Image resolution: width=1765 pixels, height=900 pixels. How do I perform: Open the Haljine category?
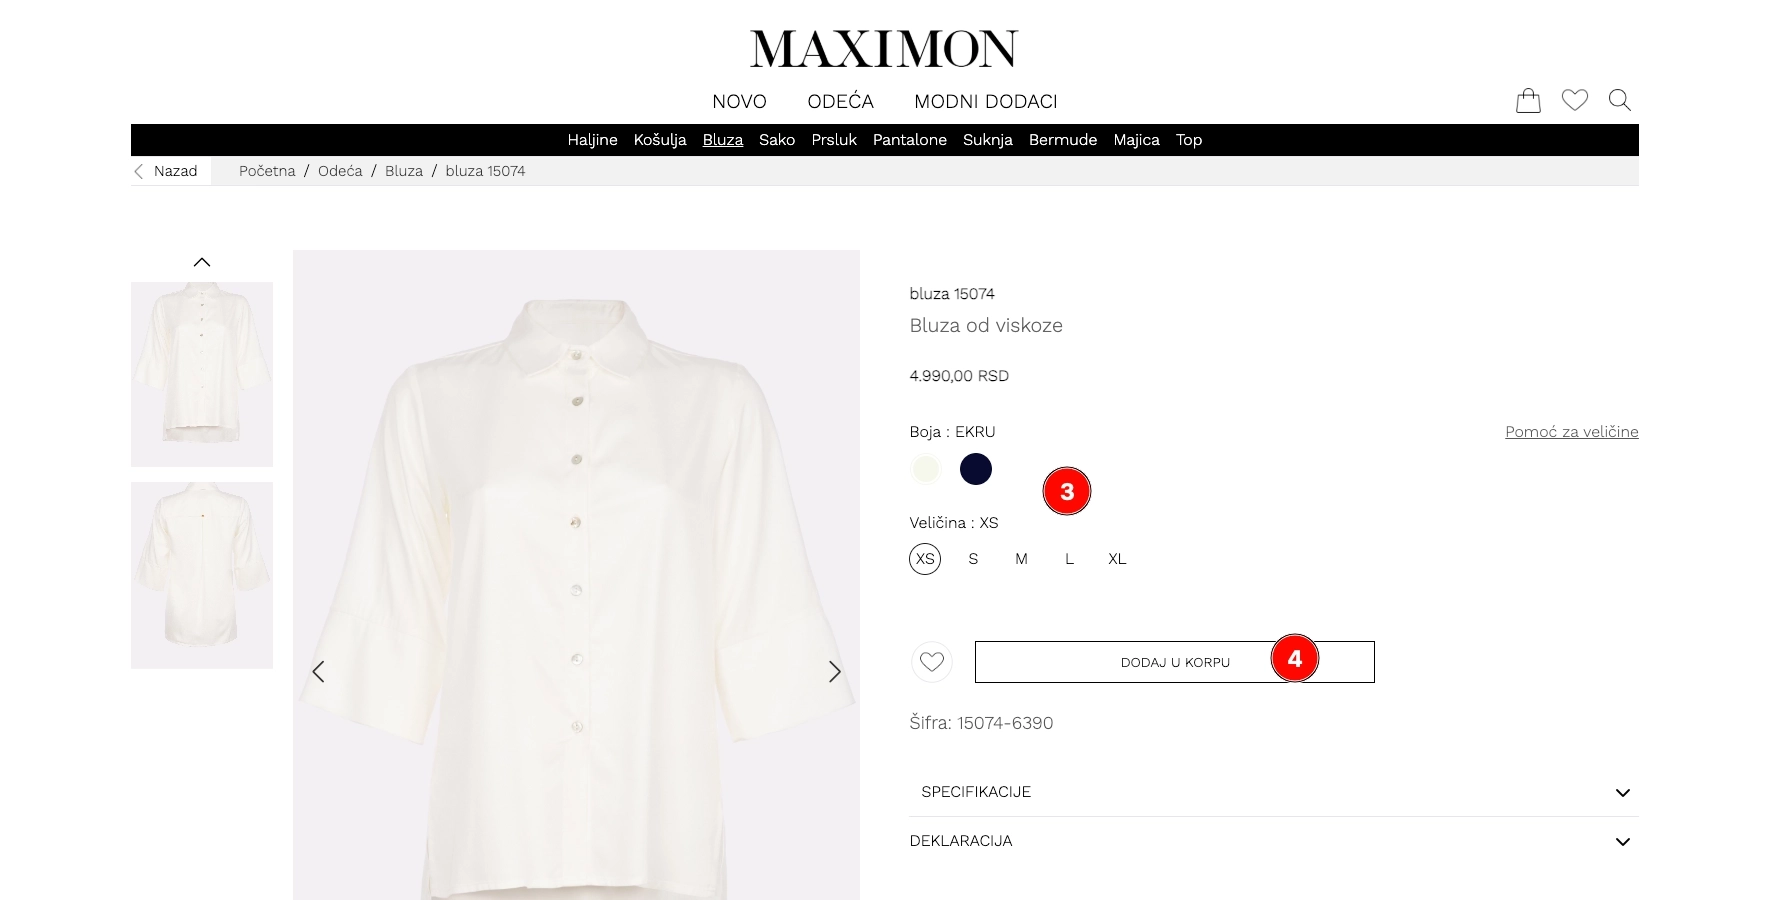[592, 140]
